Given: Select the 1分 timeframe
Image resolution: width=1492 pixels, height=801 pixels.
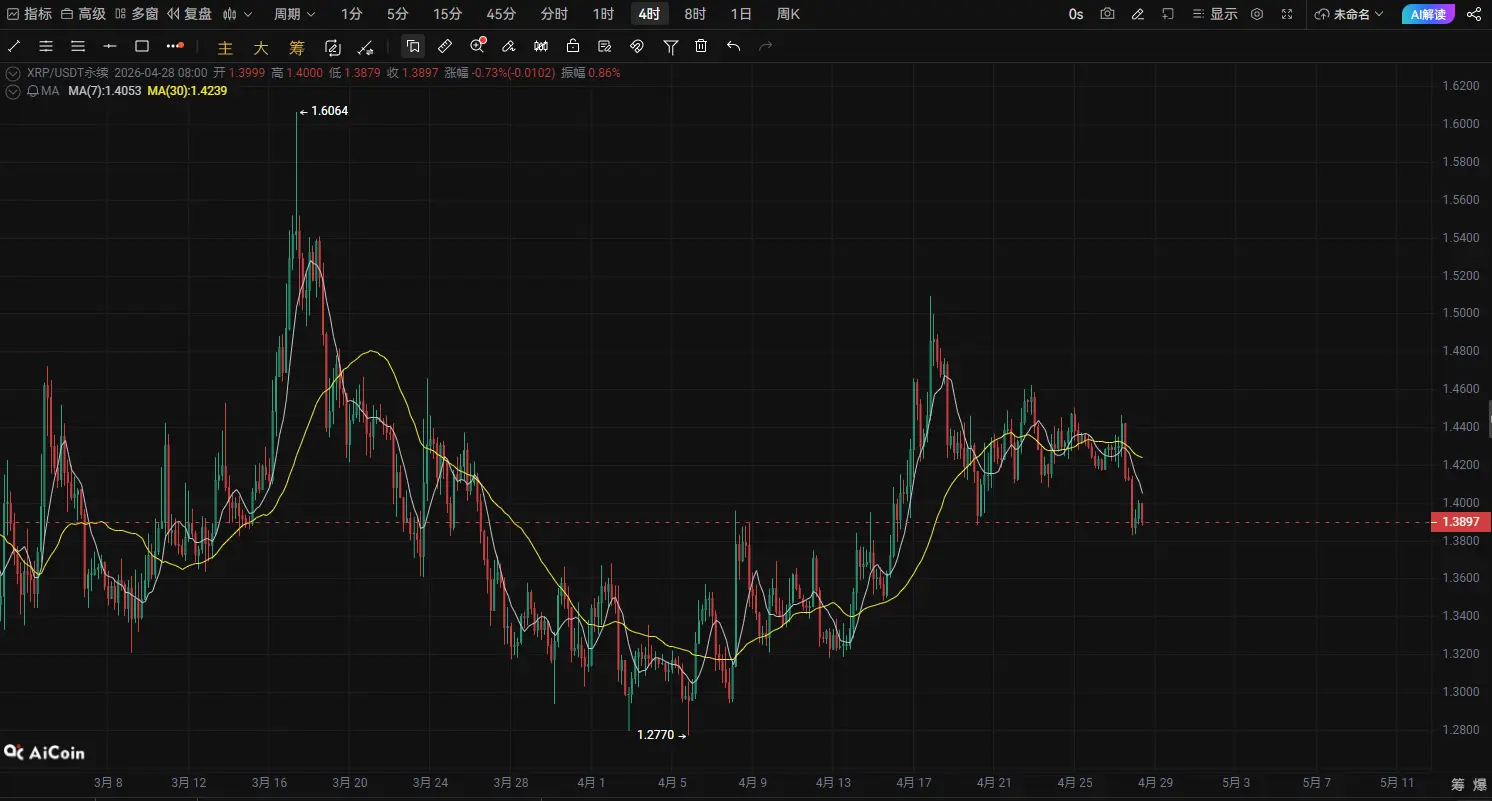Looking at the screenshot, I should (x=352, y=14).
